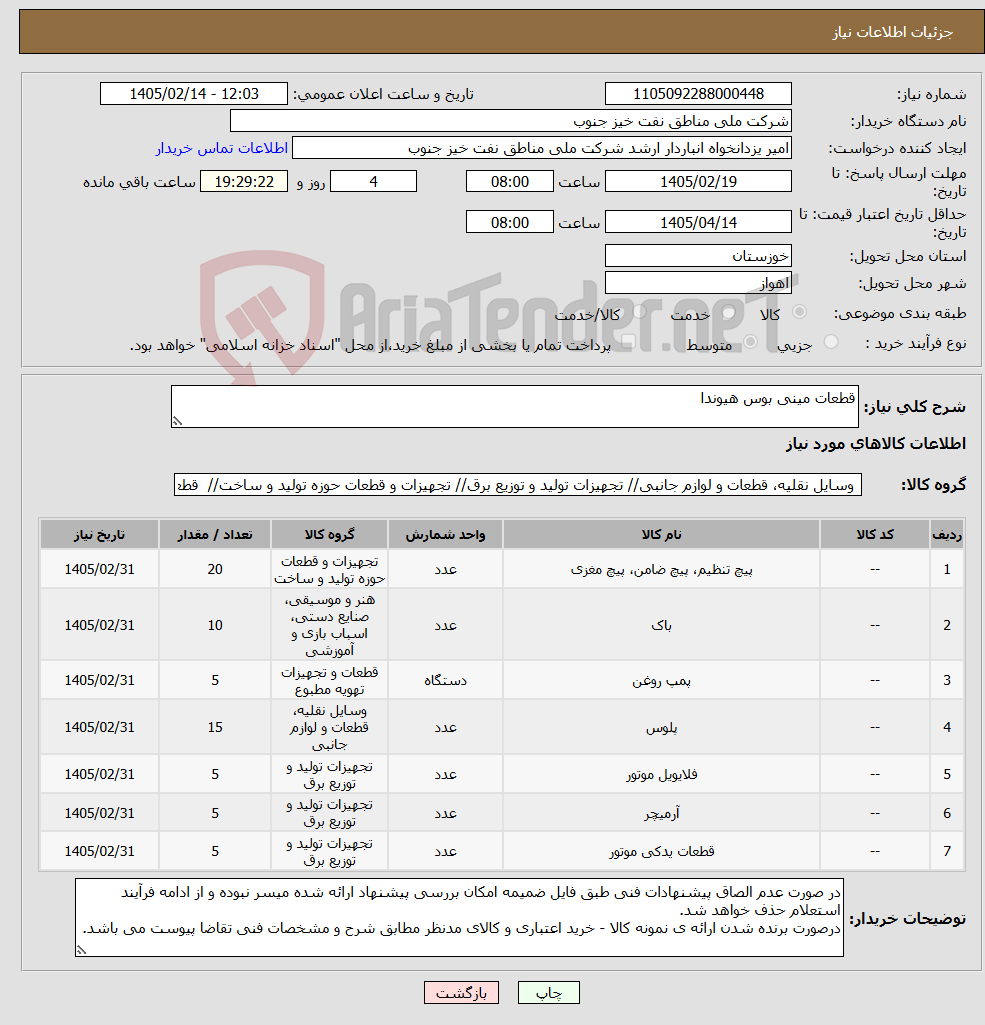
Task: Click the response deadline time 08:00 field
Action: (x=510, y=182)
